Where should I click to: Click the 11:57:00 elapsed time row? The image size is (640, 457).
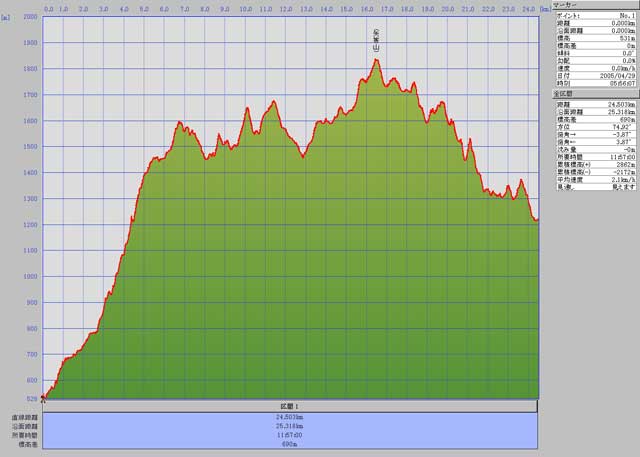(291, 435)
